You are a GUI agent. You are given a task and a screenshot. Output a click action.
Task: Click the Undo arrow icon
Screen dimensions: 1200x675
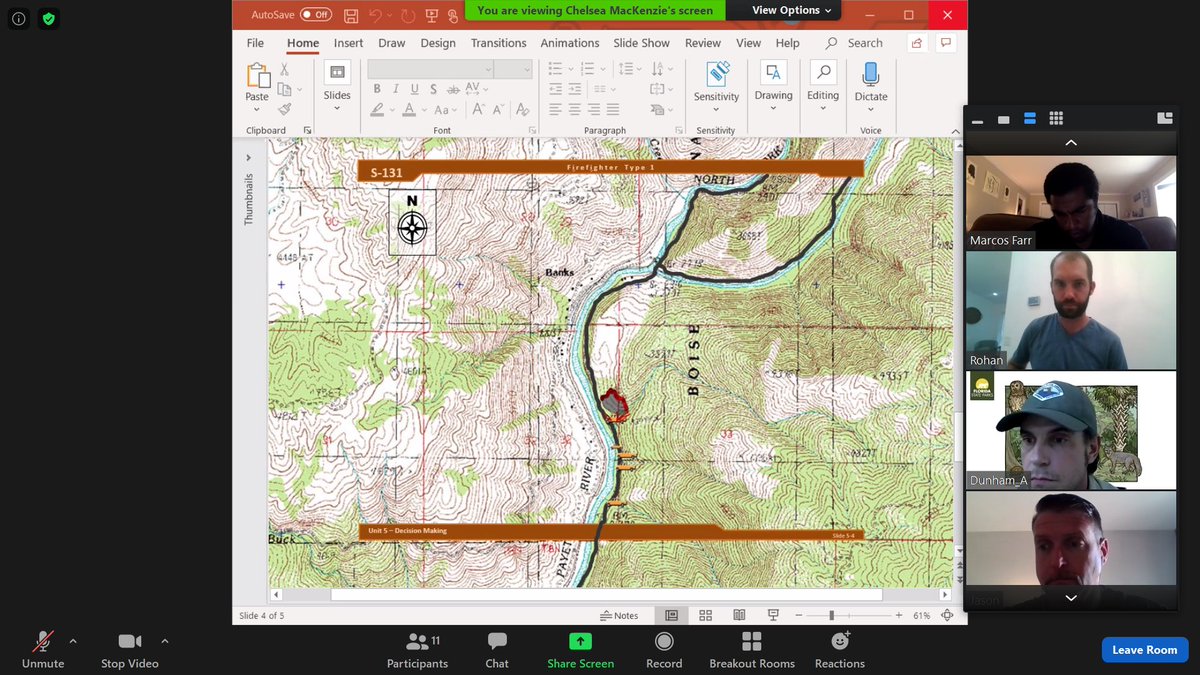375,15
